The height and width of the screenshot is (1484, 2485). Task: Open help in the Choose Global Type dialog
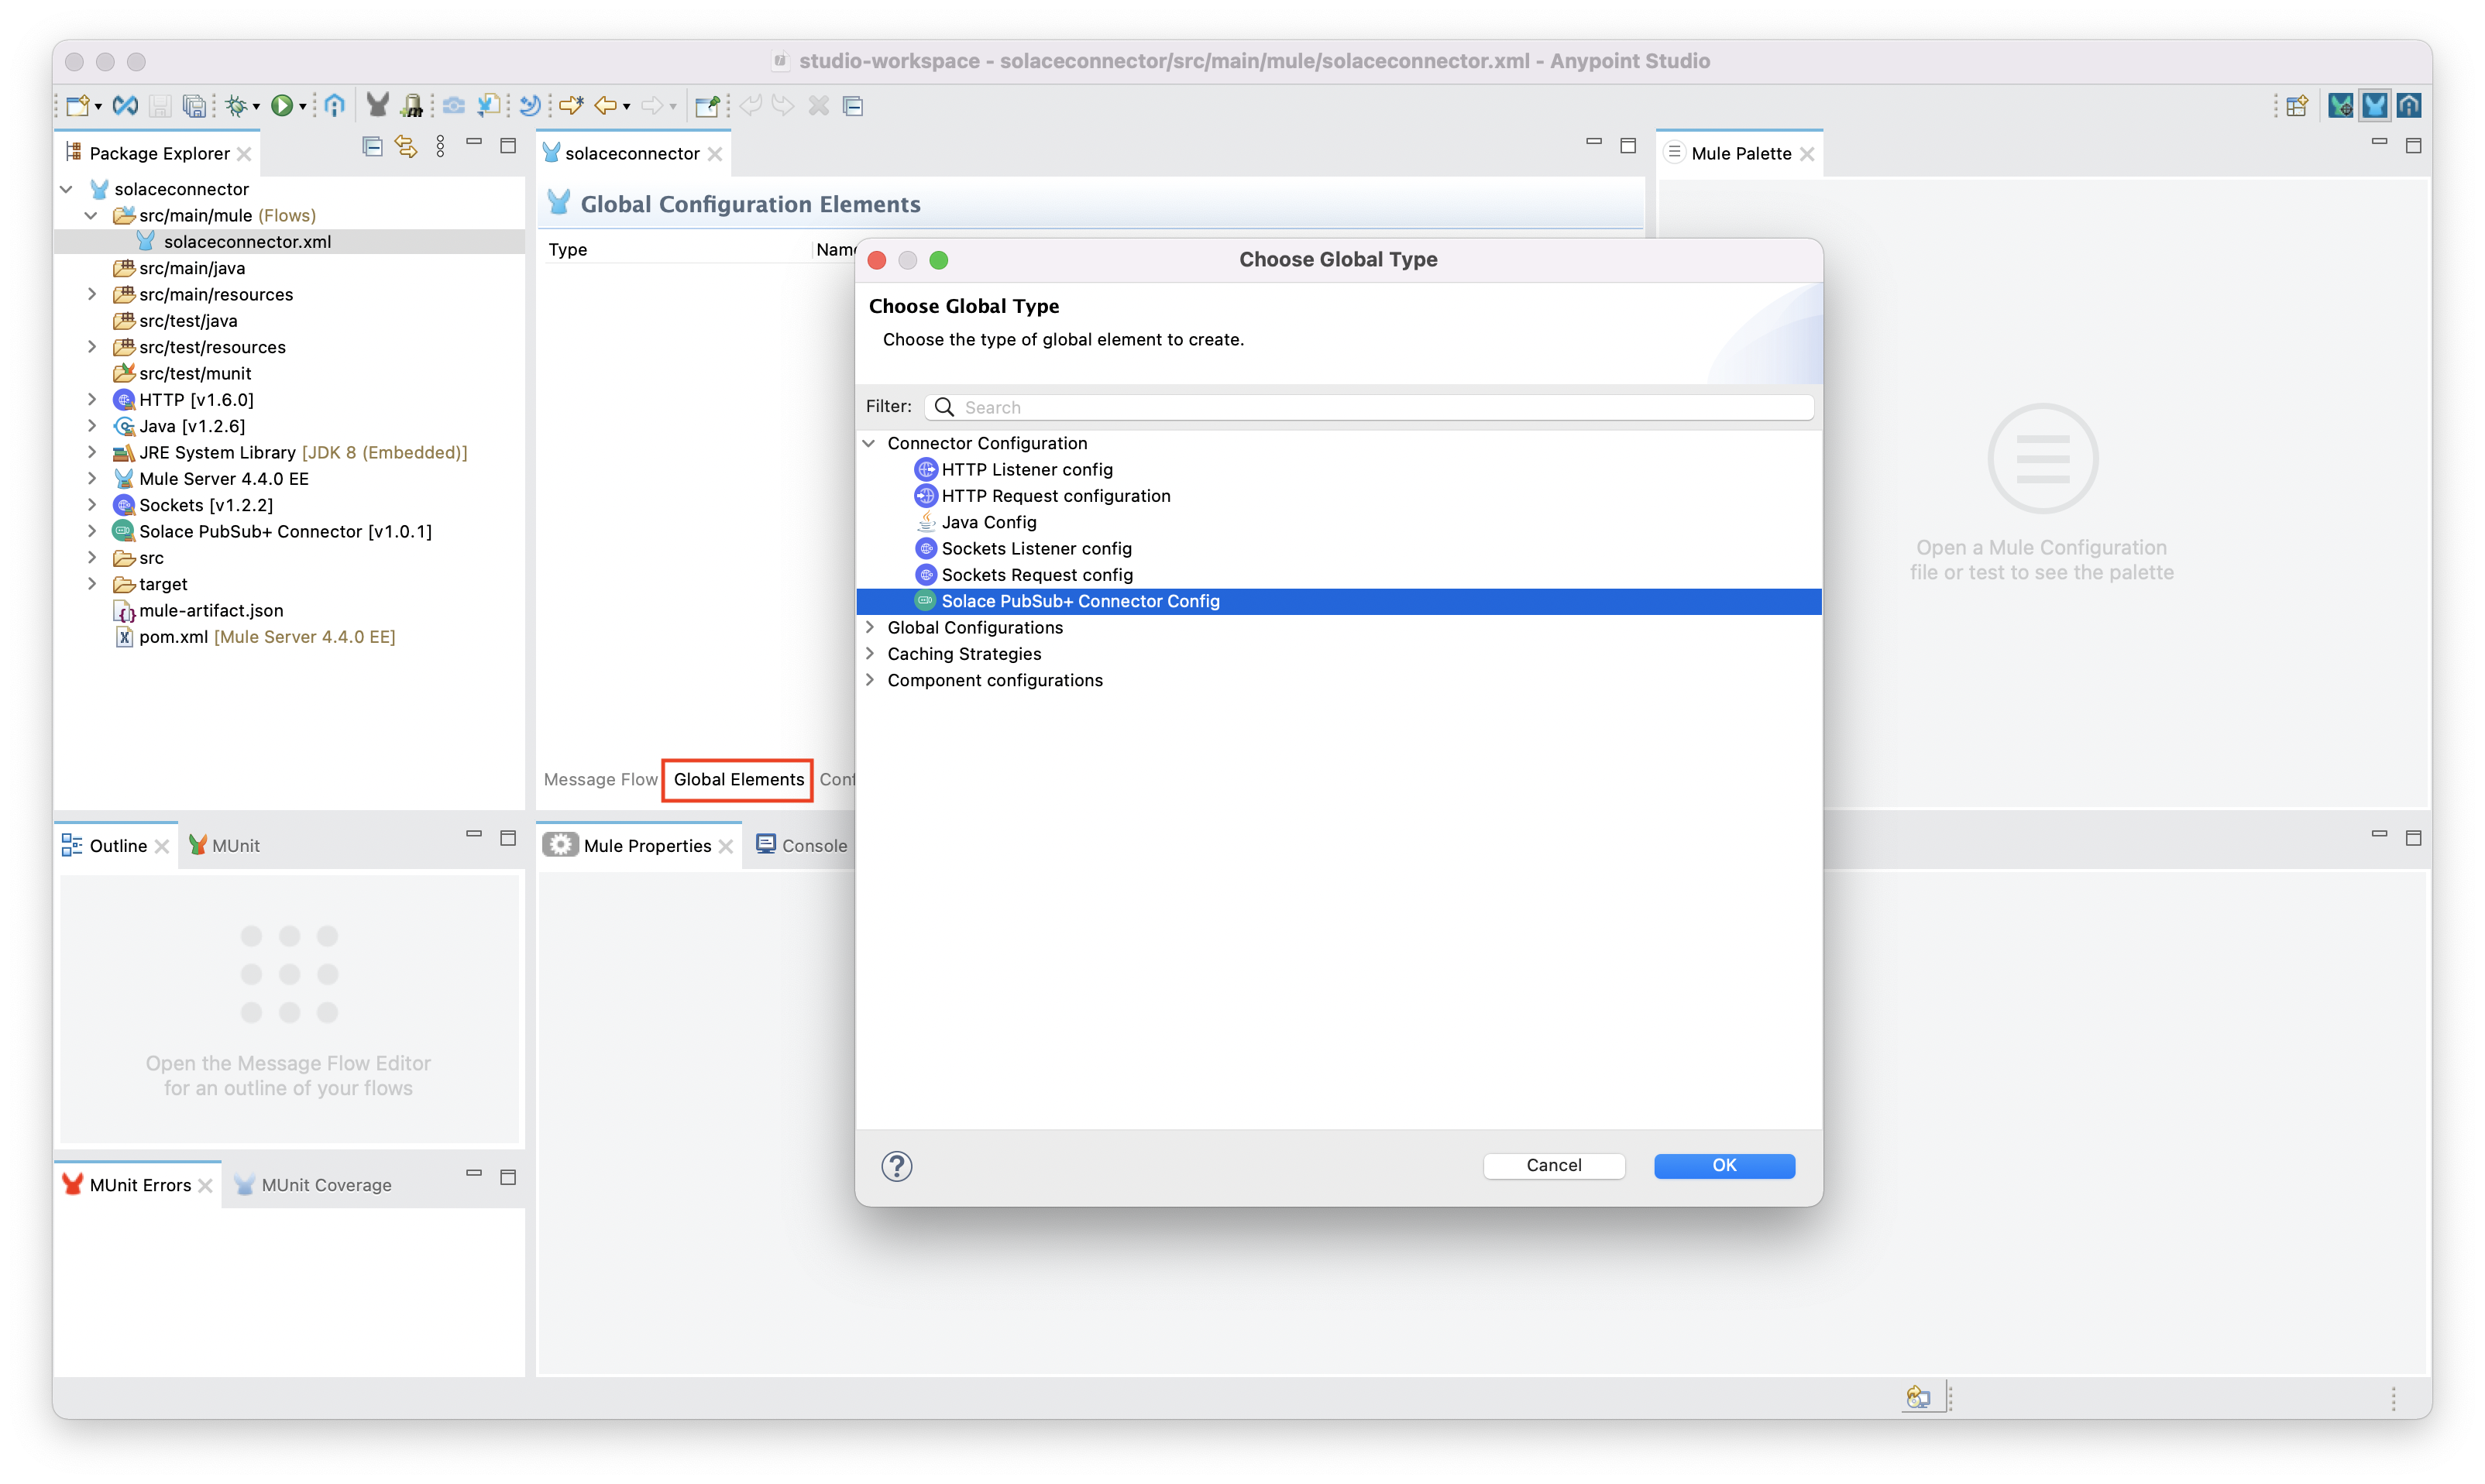(896, 1166)
